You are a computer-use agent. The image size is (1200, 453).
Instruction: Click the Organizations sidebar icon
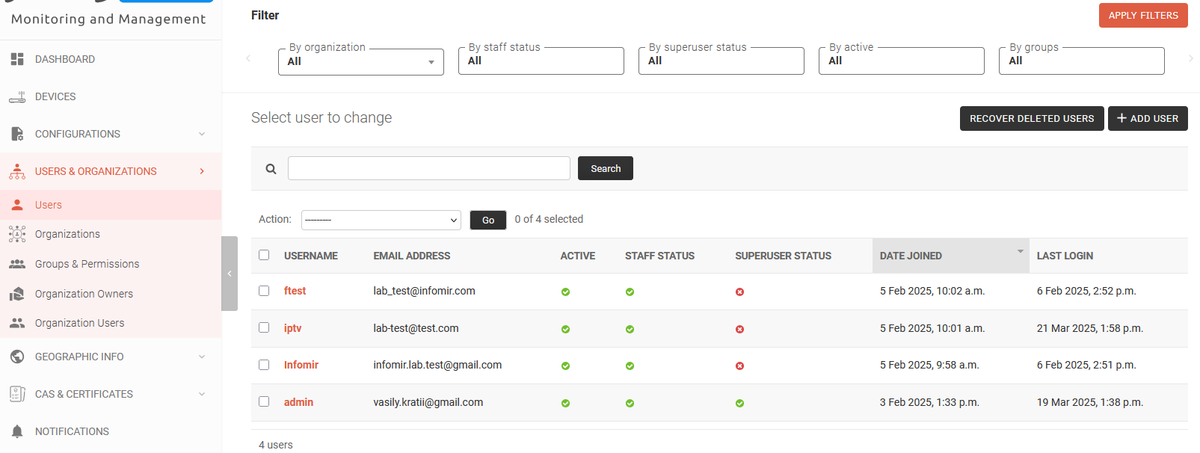pos(16,234)
